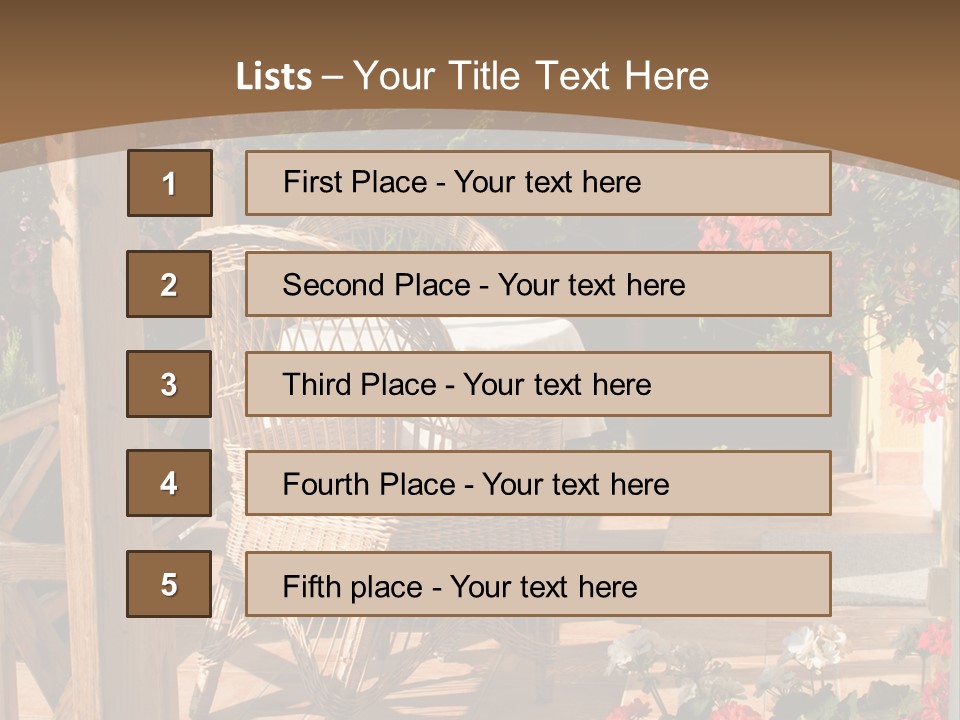Select the 'Fourth Place' text box
The width and height of the screenshot is (960, 720).
click(538, 484)
